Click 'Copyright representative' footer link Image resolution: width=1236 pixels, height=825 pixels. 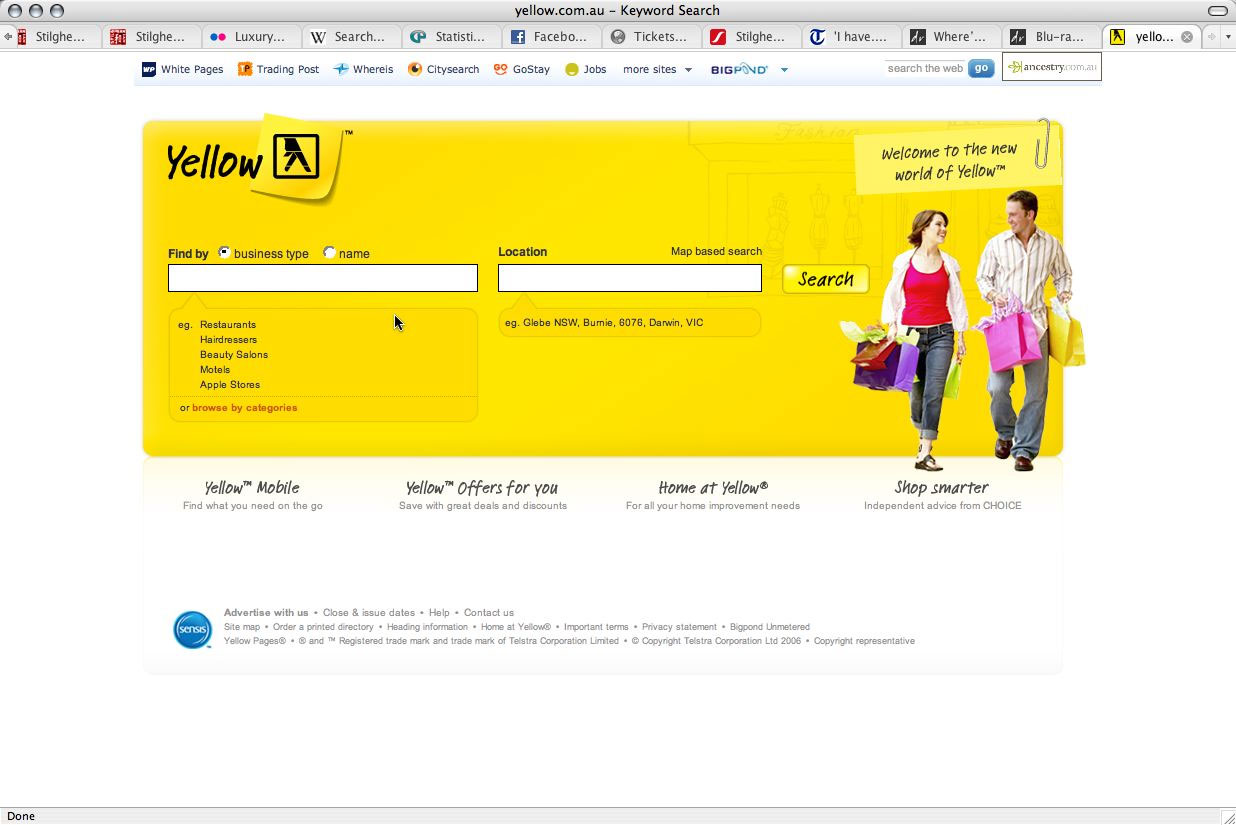(864, 641)
